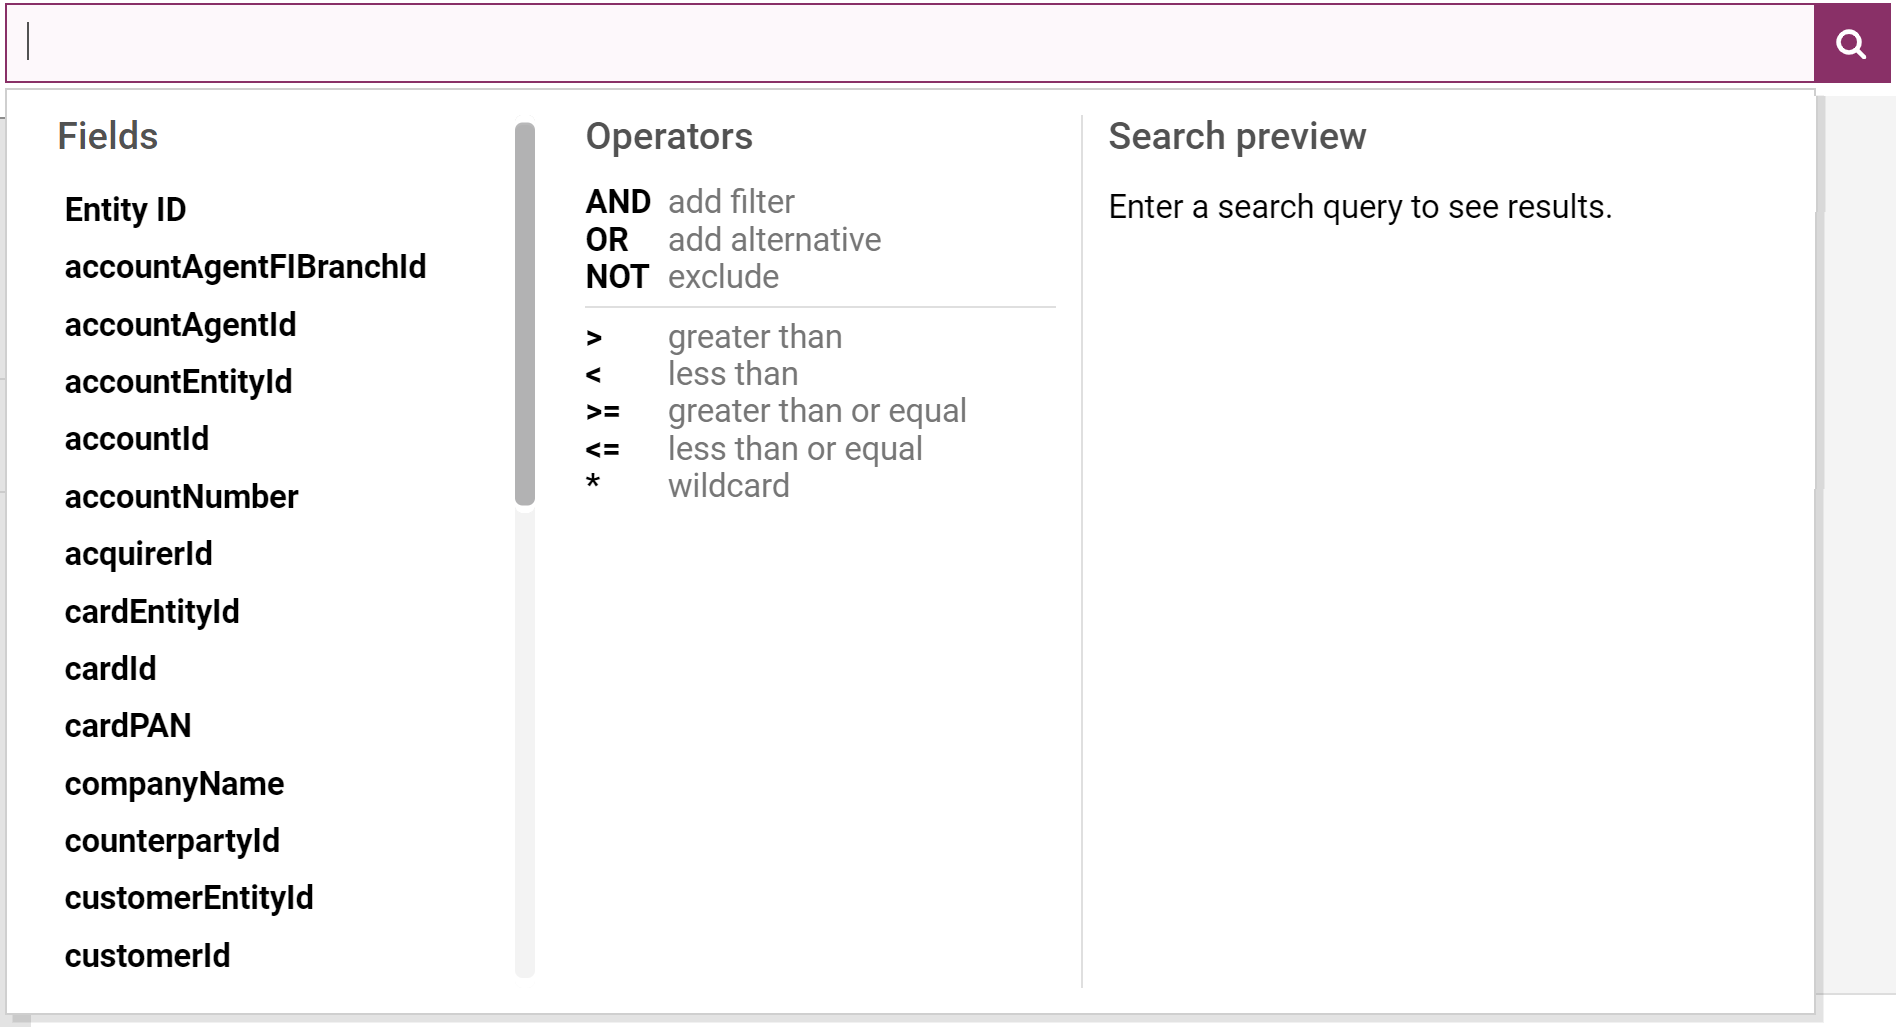Choose the accountAgentFIBranchId field
The image size is (1896, 1027).
click(246, 267)
